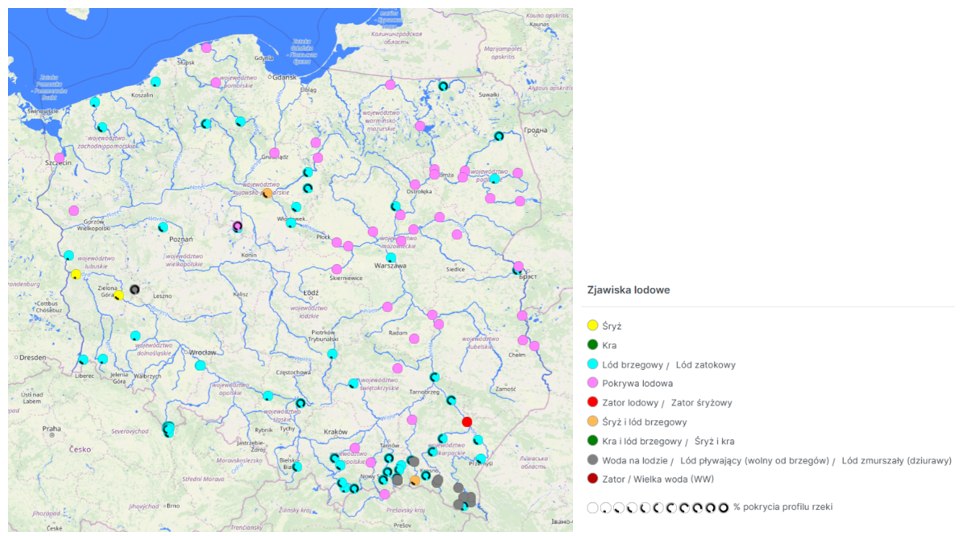
Task: Select the Kra legend entry label
Action: [612, 345]
